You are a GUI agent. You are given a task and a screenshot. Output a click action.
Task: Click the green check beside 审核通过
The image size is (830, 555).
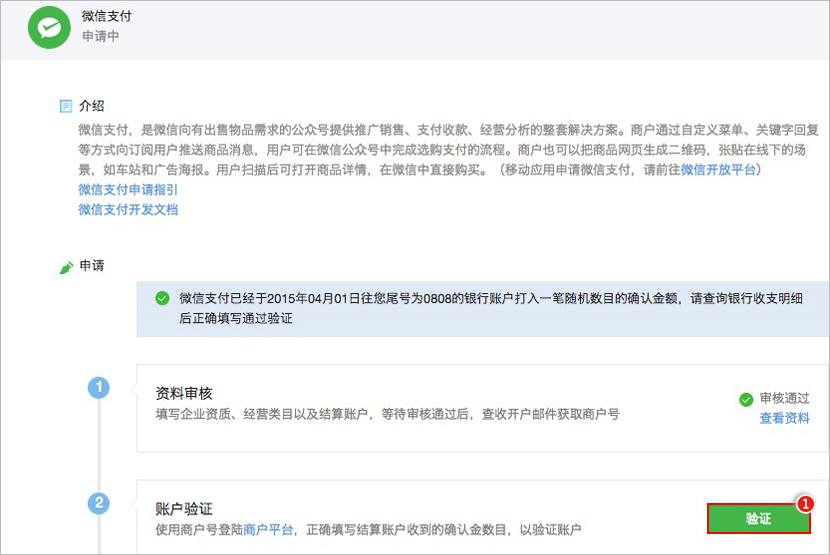coord(745,399)
